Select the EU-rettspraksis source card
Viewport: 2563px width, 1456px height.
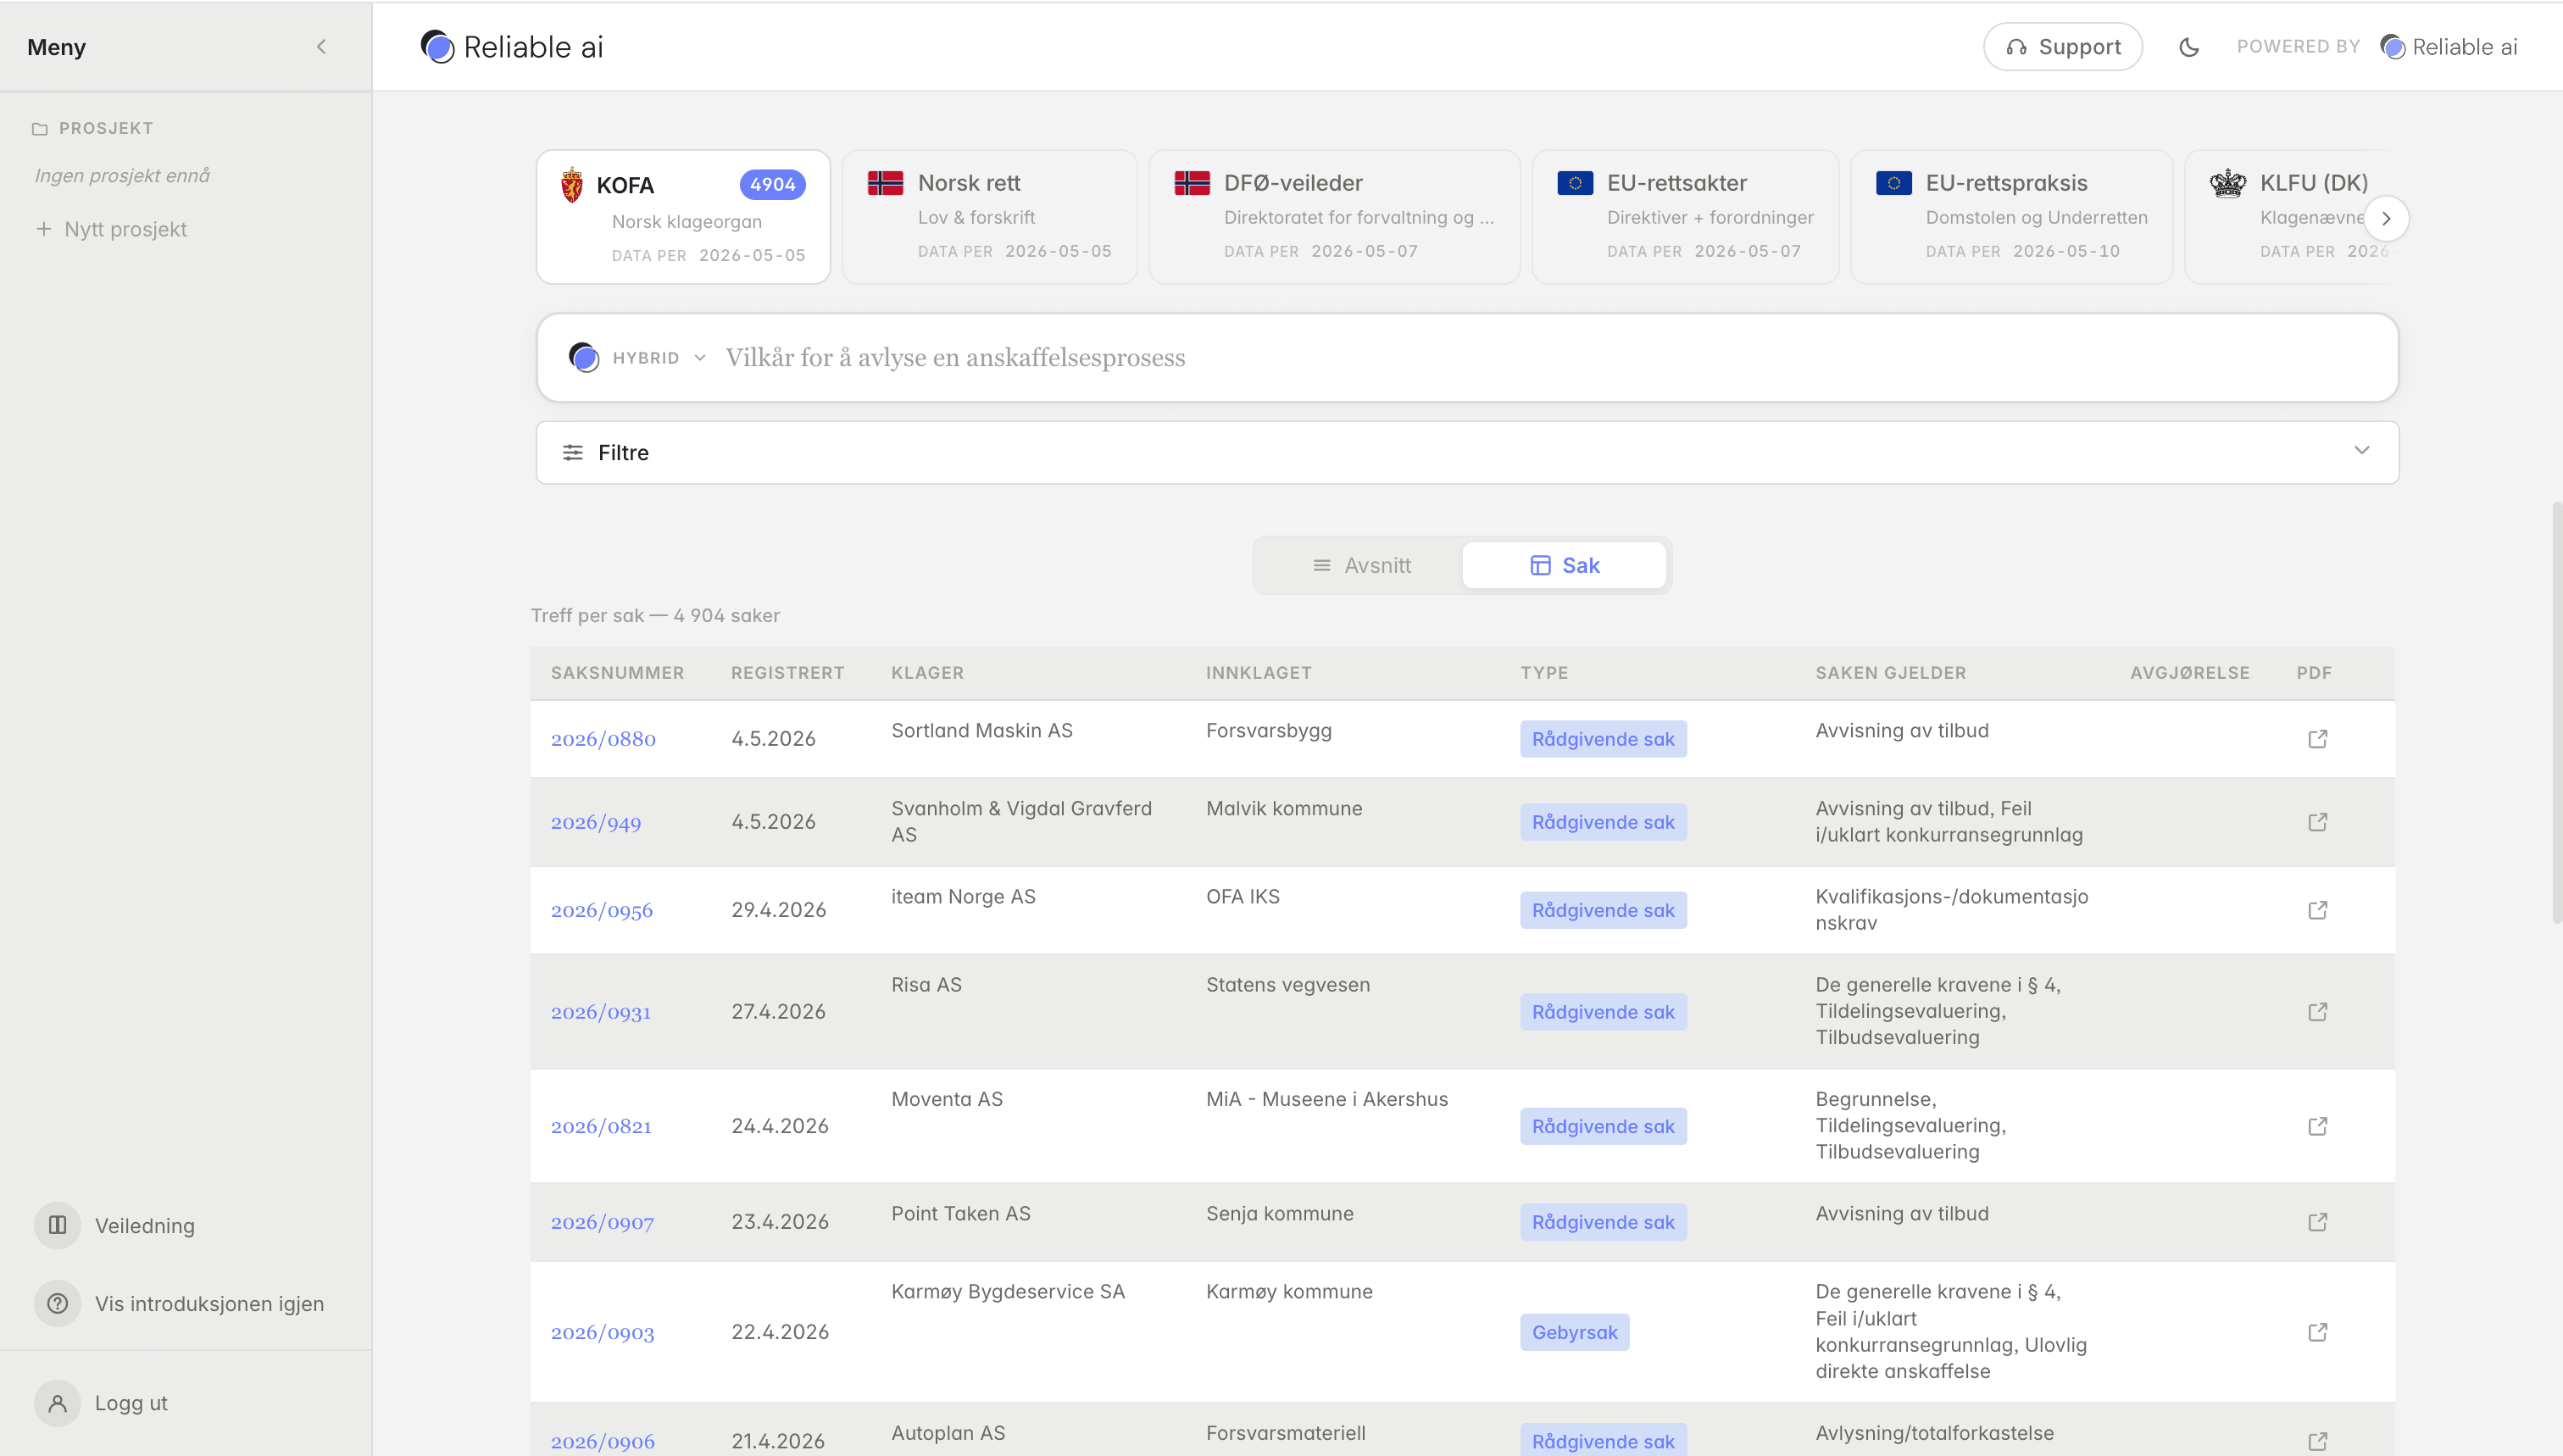point(2011,217)
